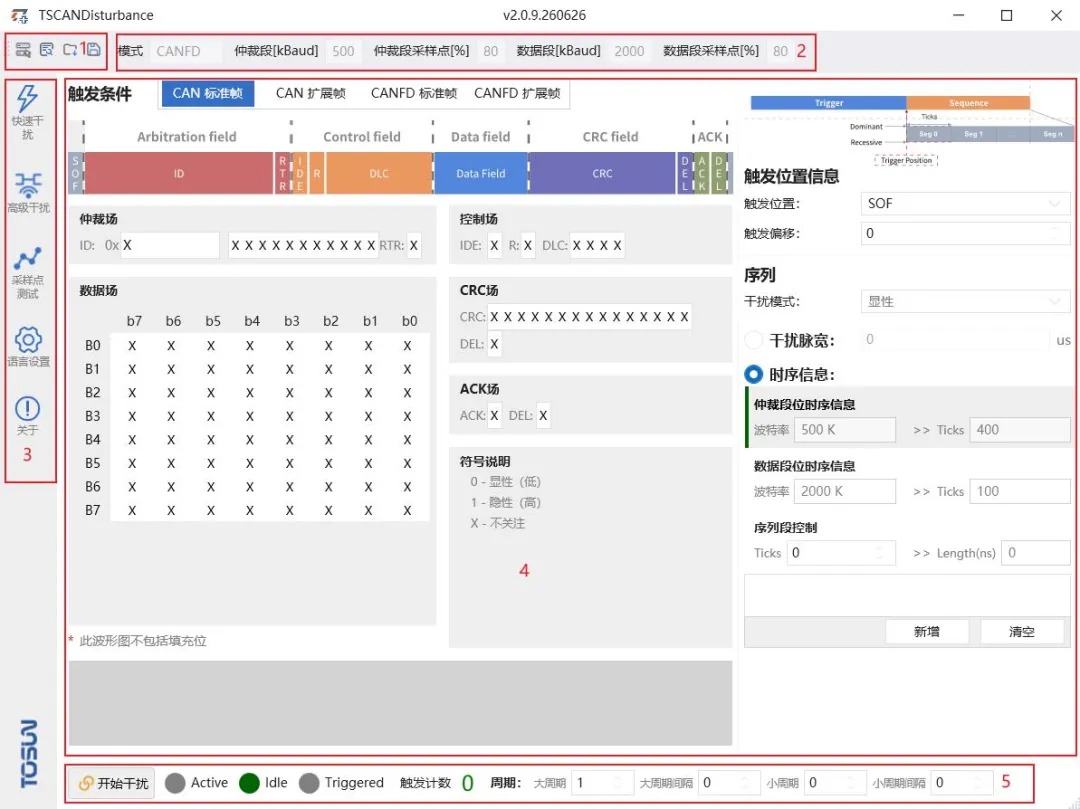Image resolution: width=1080 pixels, height=809 pixels.
Task: Click the 大周期间隔 spinner arrows
Action: pyautogui.click(x=745, y=783)
